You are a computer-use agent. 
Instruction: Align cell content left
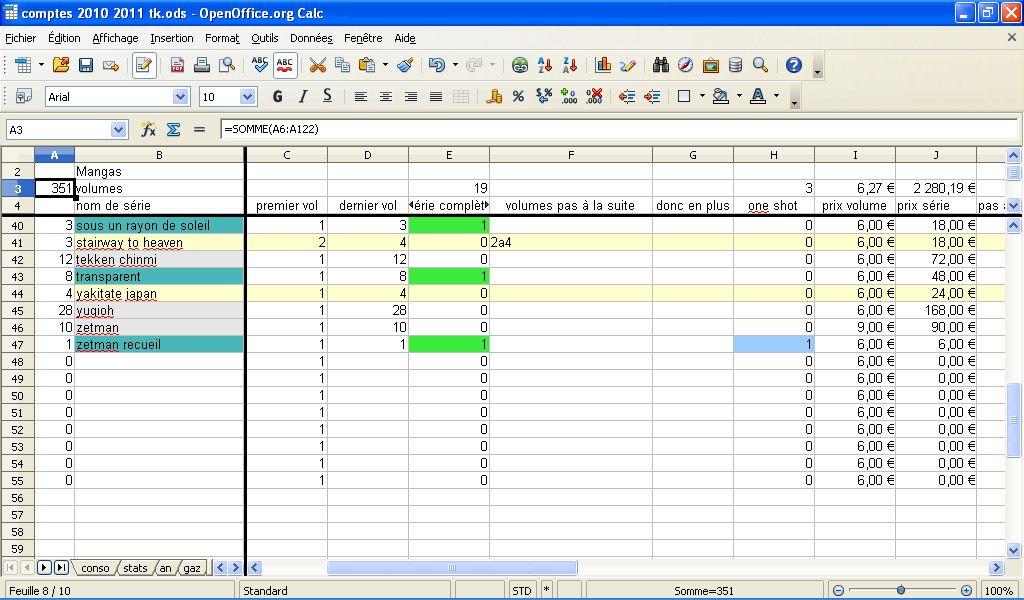pyautogui.click(x=360, y=97)
